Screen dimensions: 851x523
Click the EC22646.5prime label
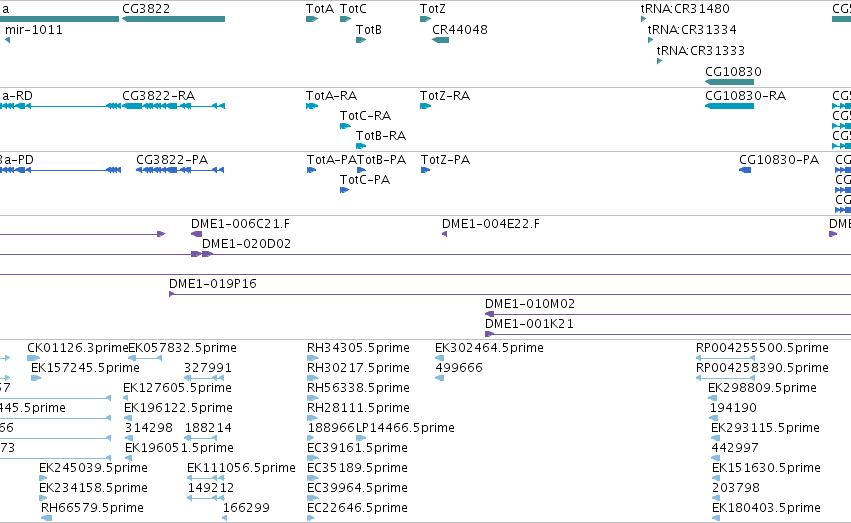coord(358,508)
